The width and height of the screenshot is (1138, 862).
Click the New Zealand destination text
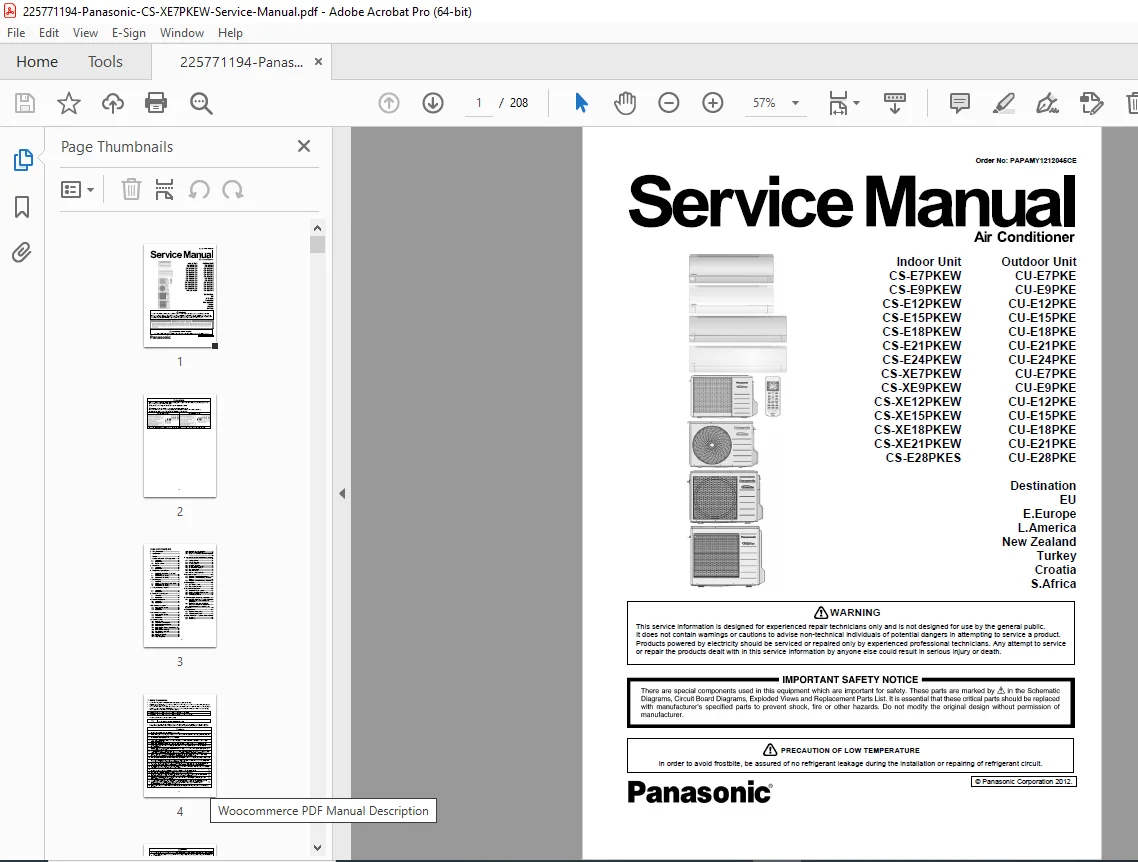(1039, 542)
